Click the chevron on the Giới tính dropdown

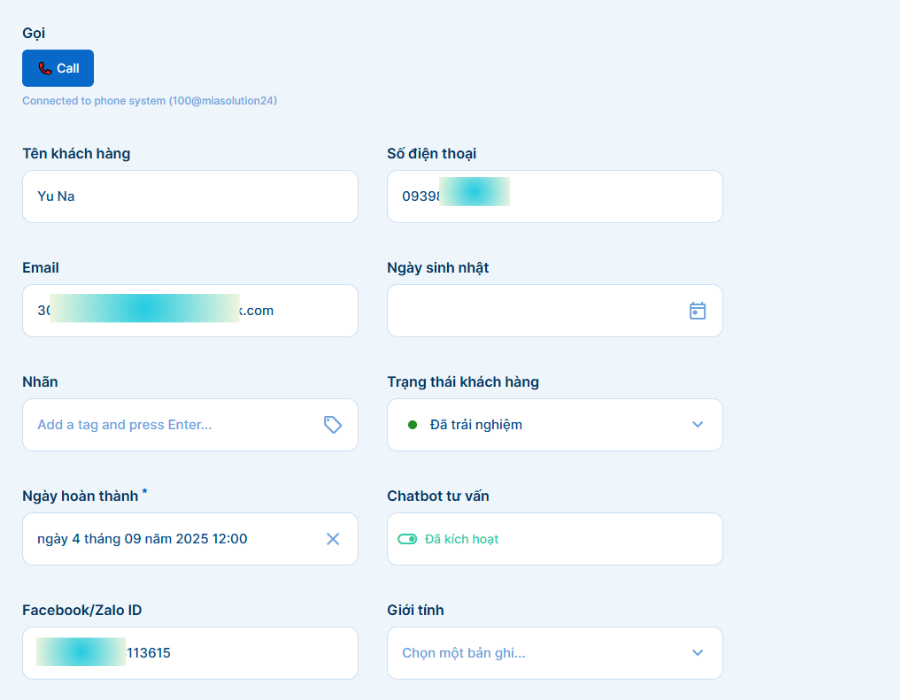click(x=697, y=653)
